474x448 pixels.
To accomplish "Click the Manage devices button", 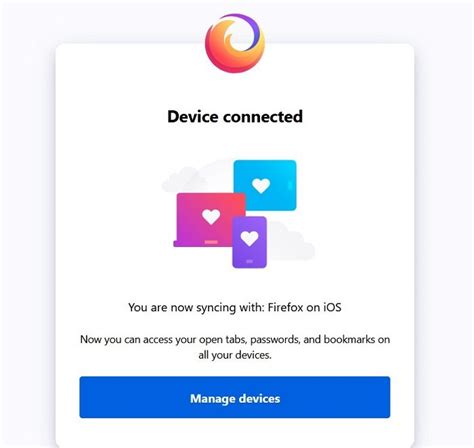I will point(235,397).
